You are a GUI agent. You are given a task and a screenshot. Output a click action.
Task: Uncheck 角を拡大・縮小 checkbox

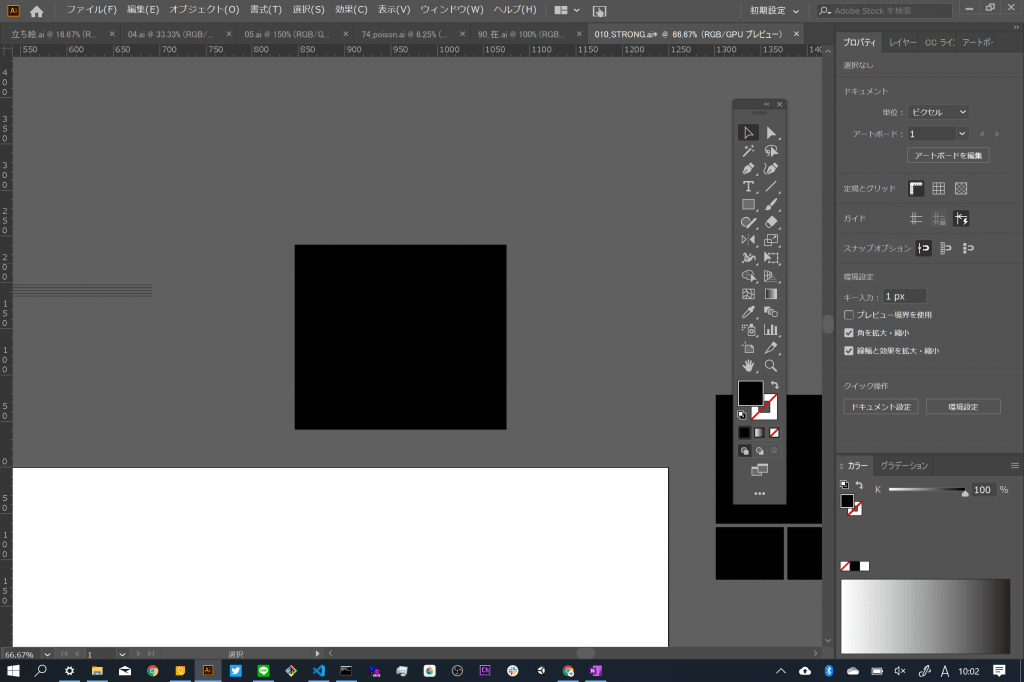(849, 333)
